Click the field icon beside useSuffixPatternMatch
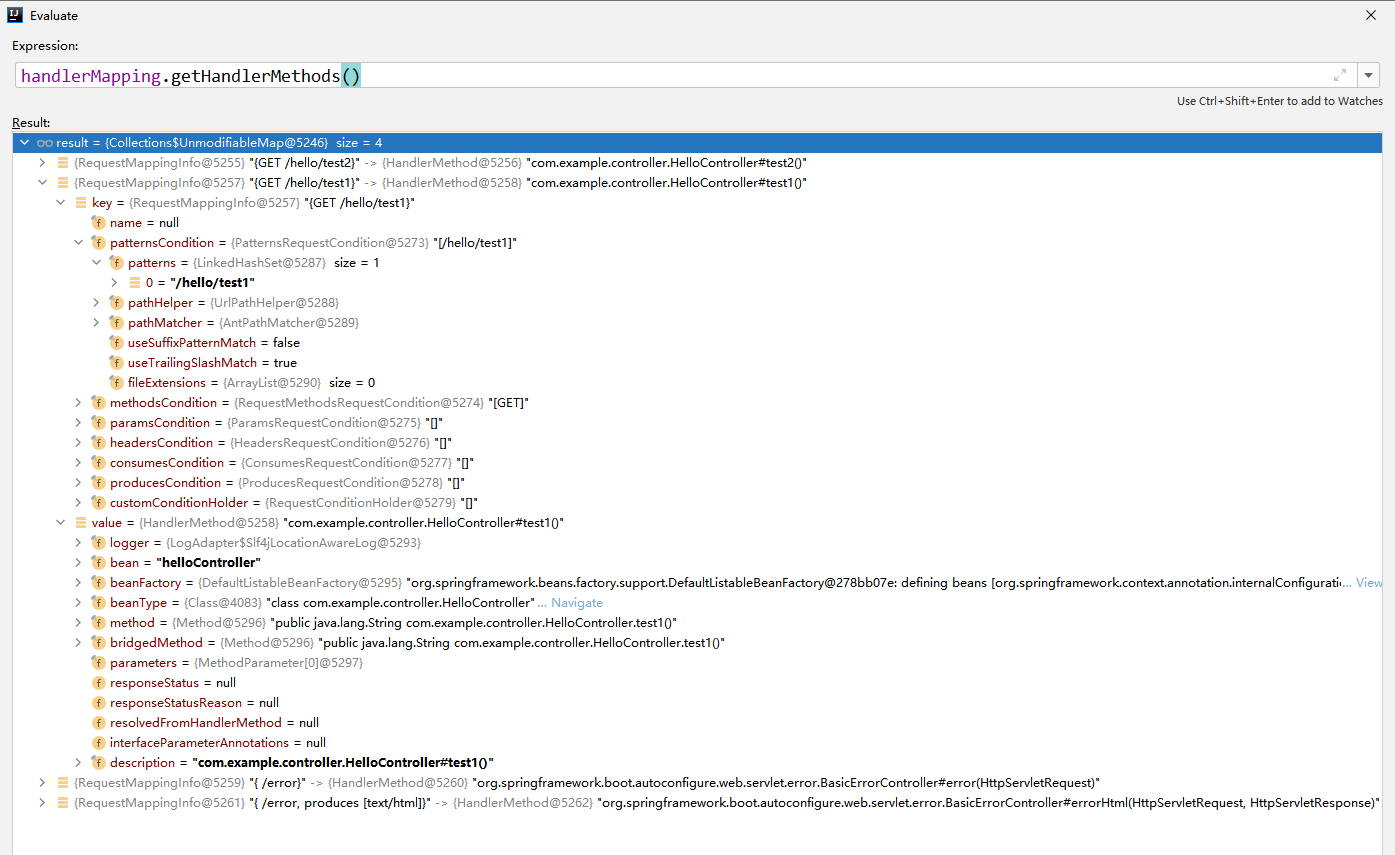Image resolution: width=1395 pixels, height=855 pixels. click(117, 343)
